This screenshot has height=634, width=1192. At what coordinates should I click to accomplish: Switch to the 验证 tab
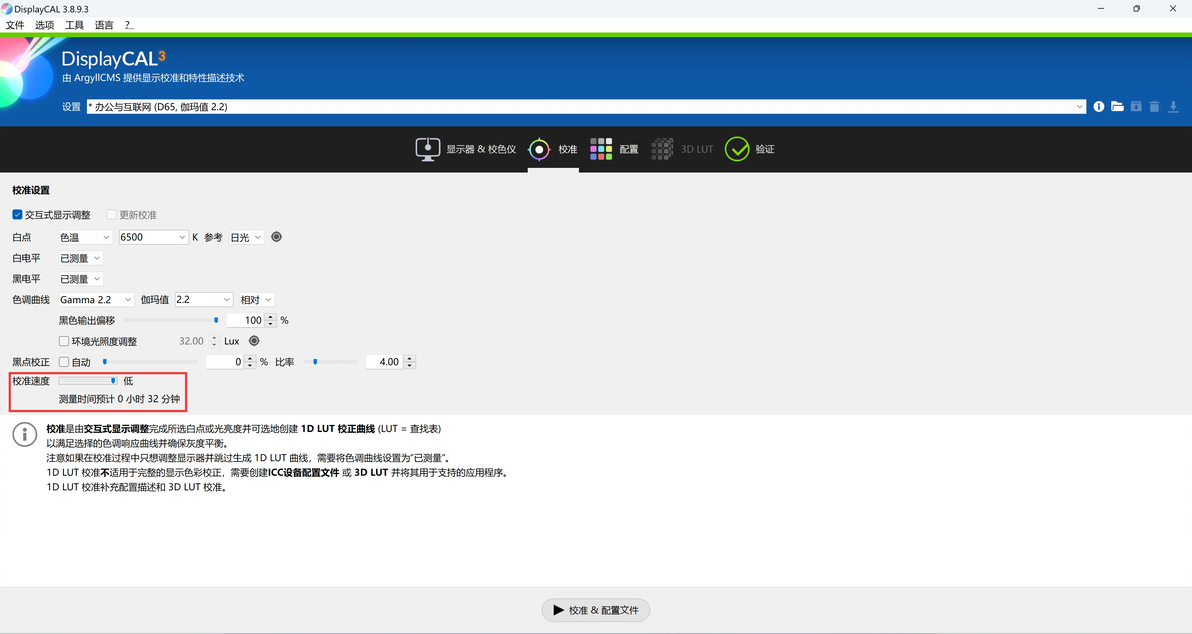click(750, 149)
